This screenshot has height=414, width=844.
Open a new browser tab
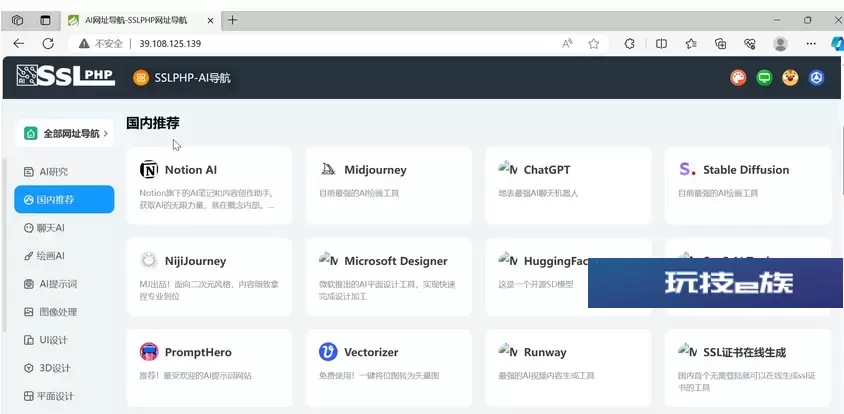point(232,20)
